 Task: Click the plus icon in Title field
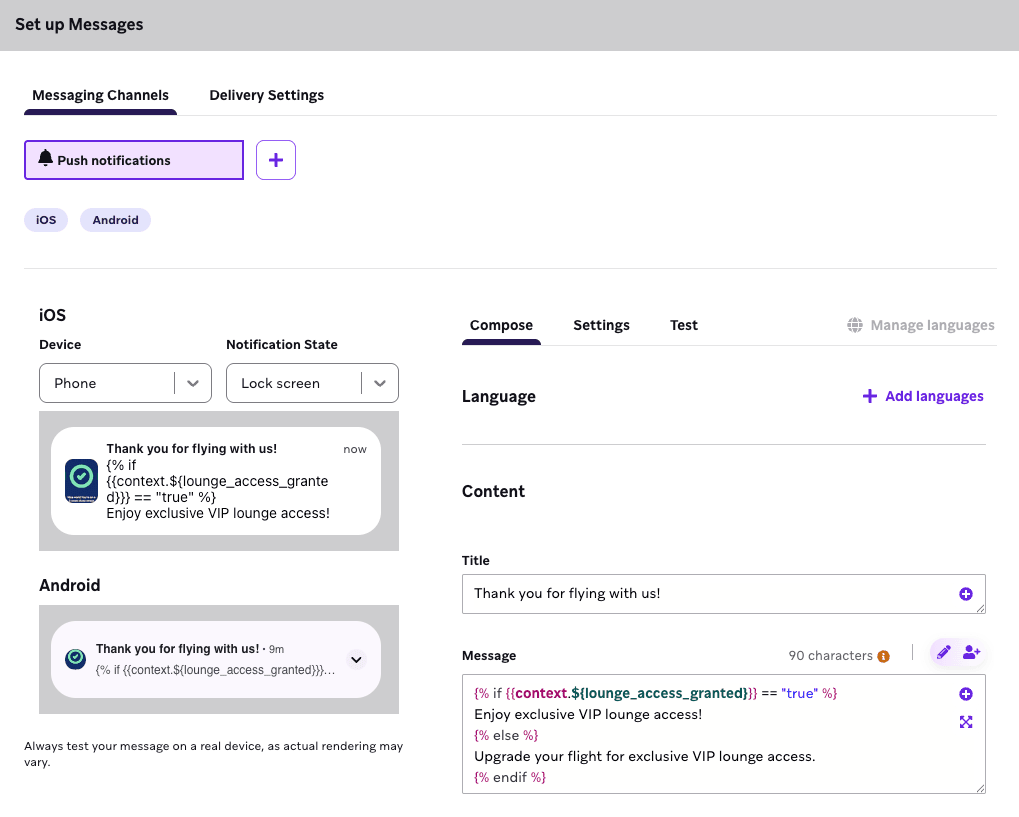[x=966, y=594]
